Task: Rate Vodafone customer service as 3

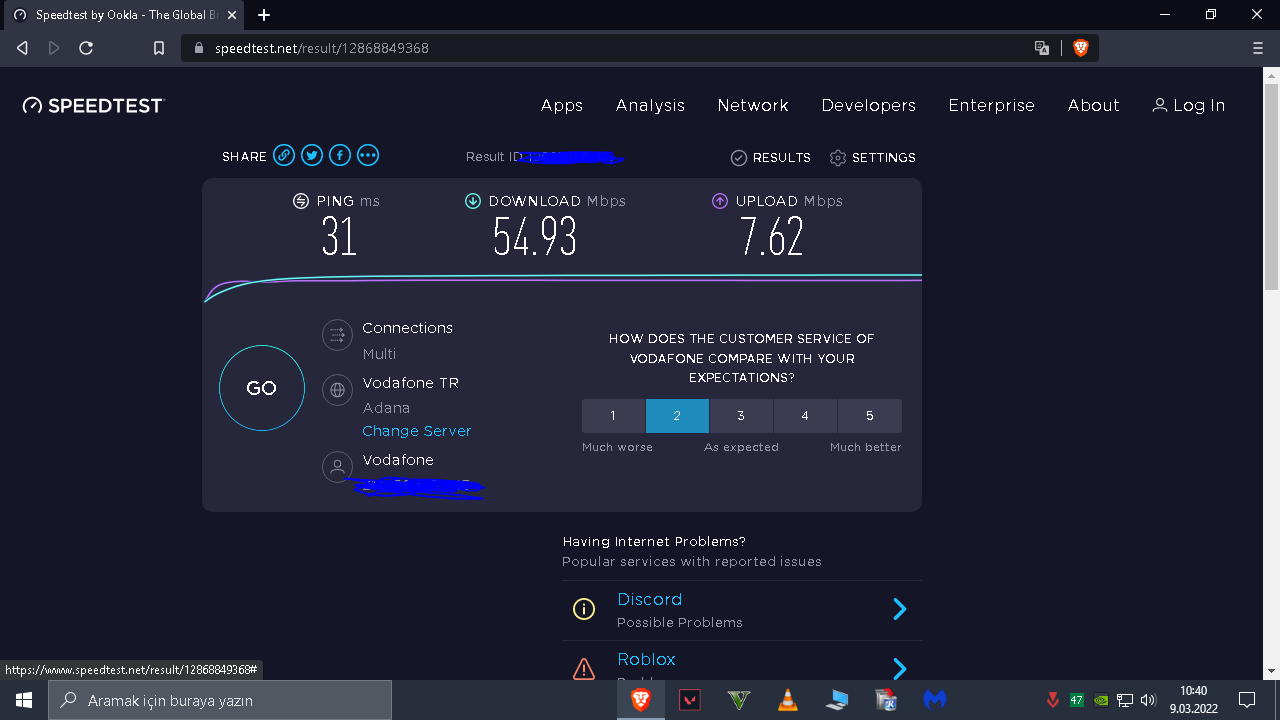Action: (x=741, y=416)
